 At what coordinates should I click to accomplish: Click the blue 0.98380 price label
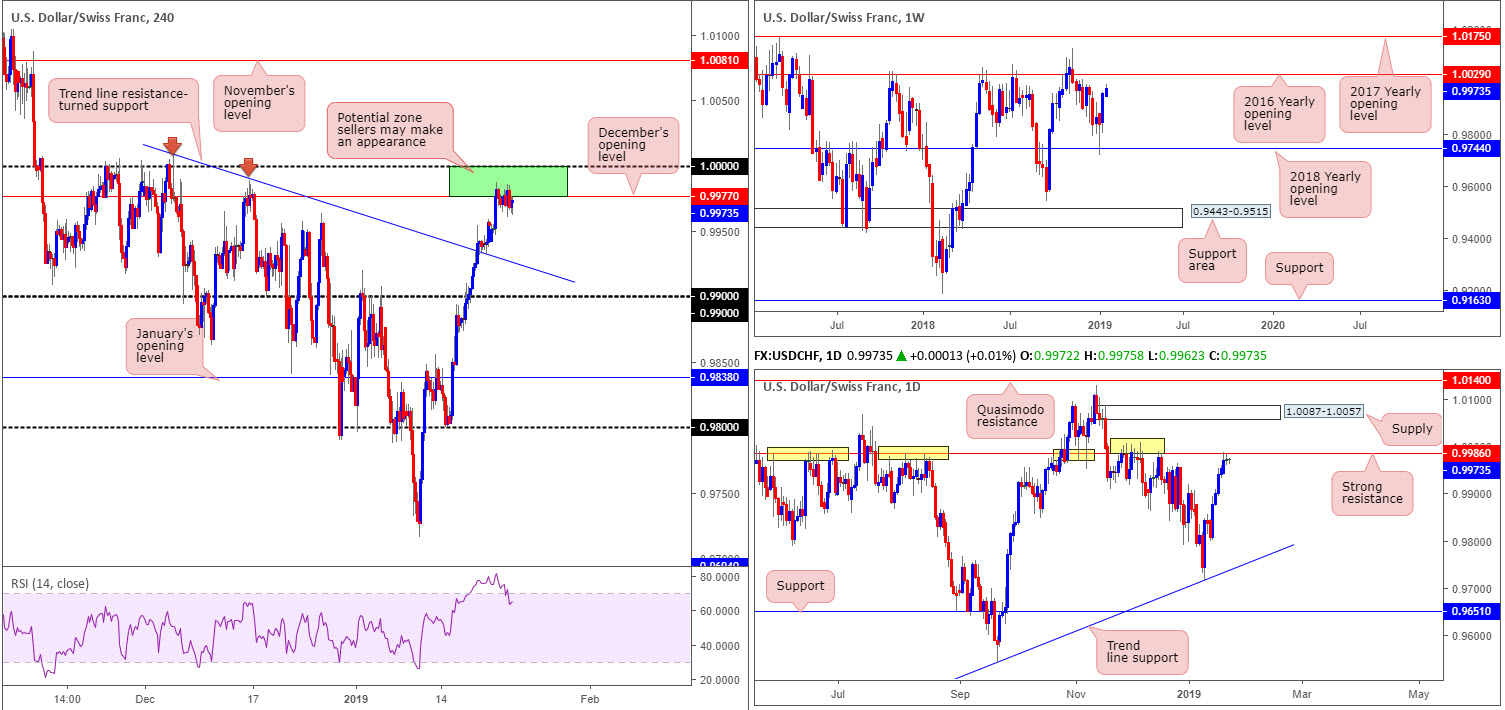pos(718,378)
